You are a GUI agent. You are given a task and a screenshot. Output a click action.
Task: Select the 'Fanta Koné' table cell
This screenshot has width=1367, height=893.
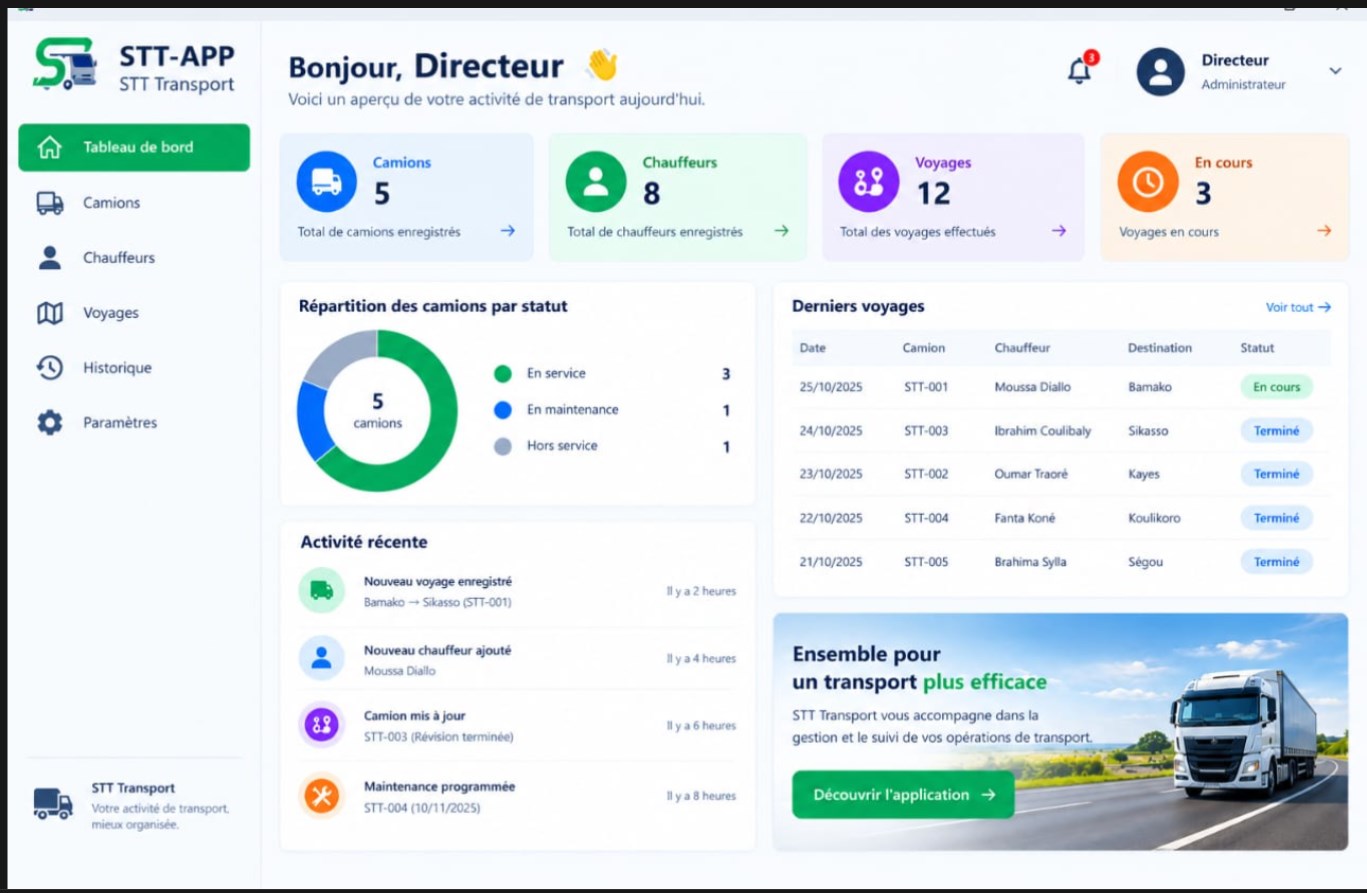pos(1024,518)
